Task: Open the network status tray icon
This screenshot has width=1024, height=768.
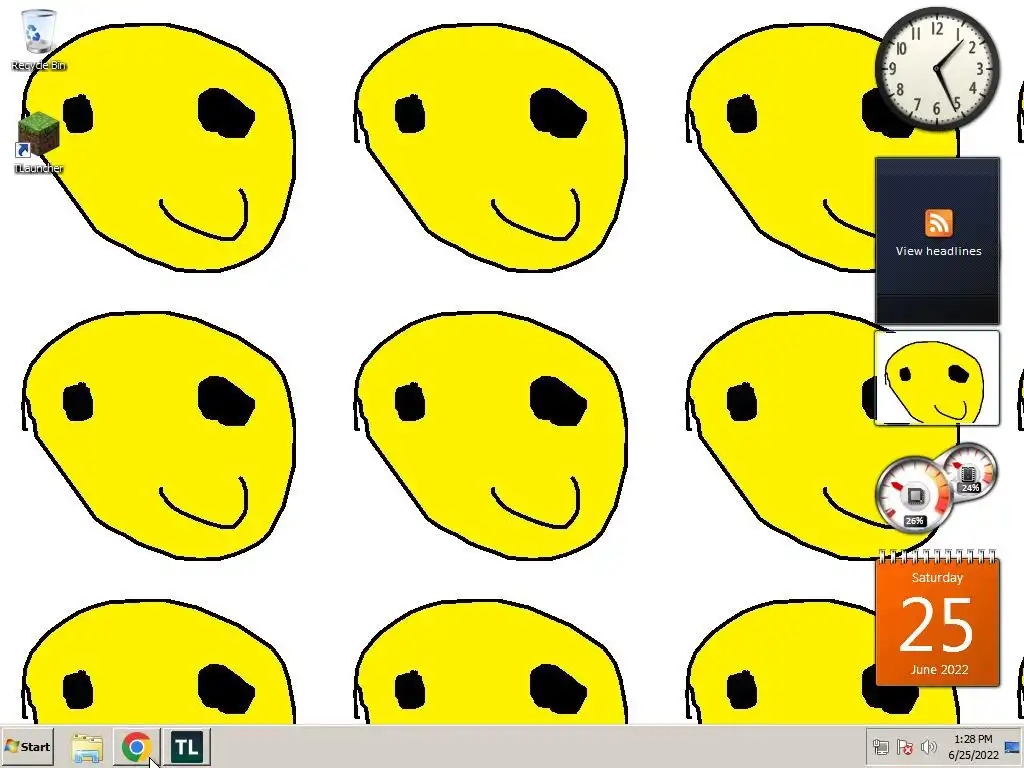Action: tap(881, 746)
